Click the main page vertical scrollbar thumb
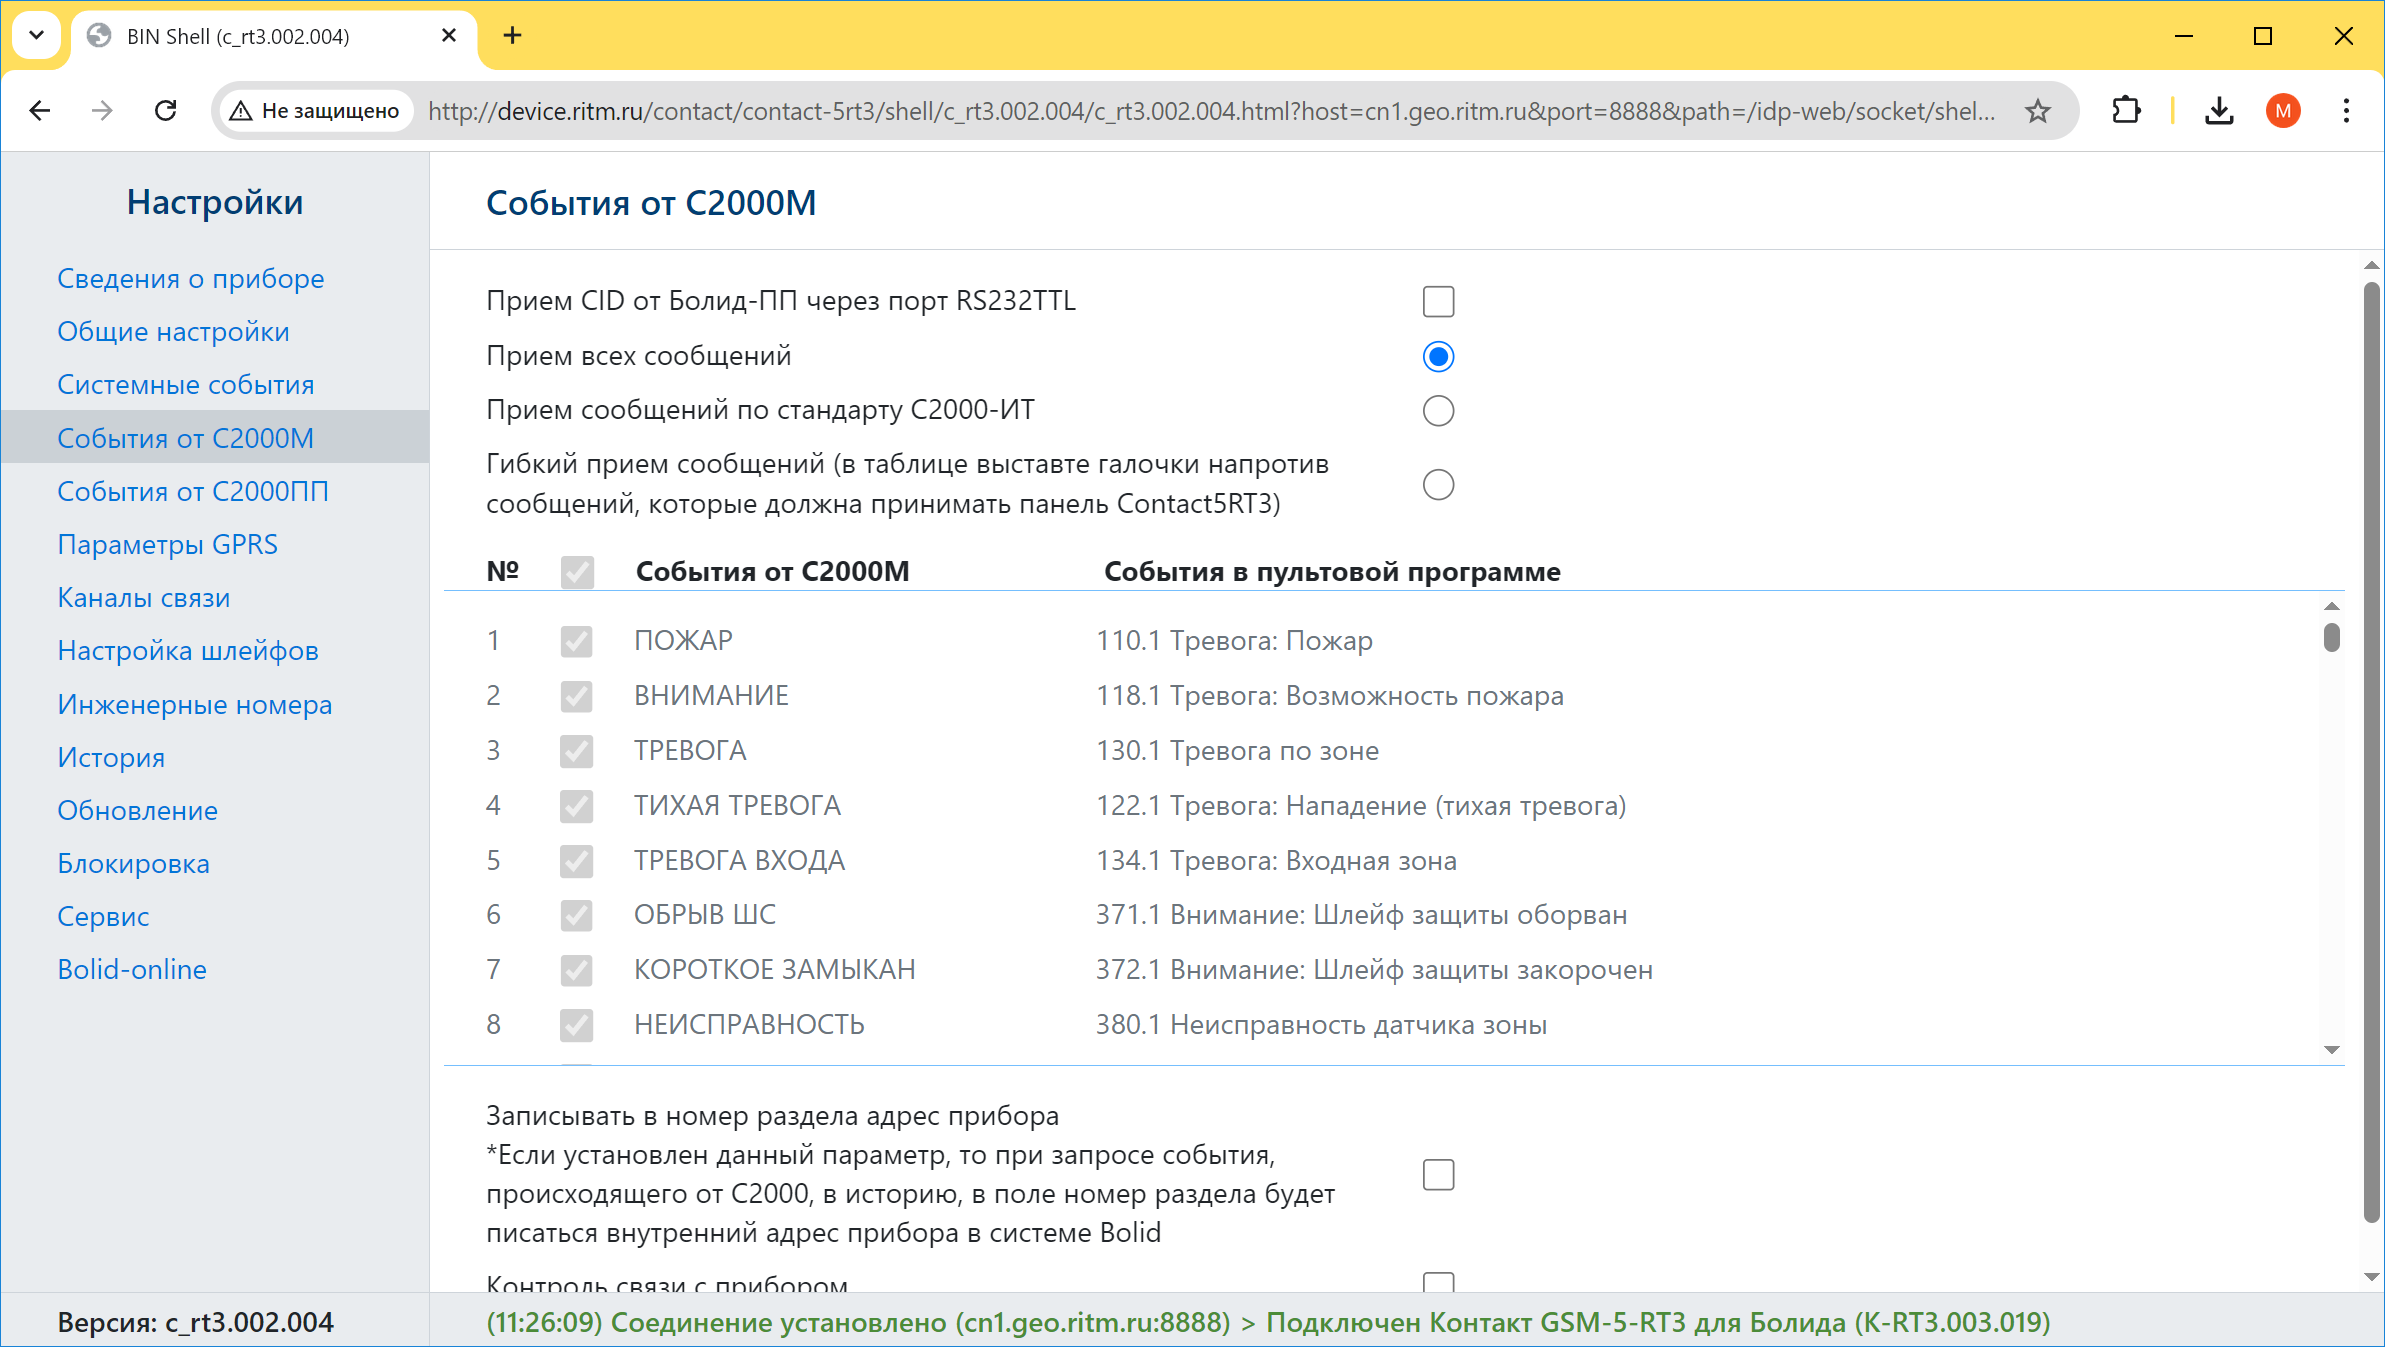Image resolution: width=2385 pixels, height=1347 pixels. tap(2372, 752)
